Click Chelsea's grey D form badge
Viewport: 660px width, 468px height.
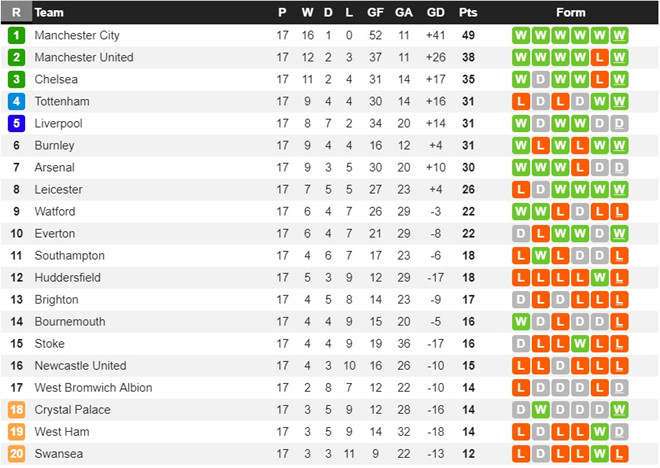pyautogui.click(x=540, y=79)
